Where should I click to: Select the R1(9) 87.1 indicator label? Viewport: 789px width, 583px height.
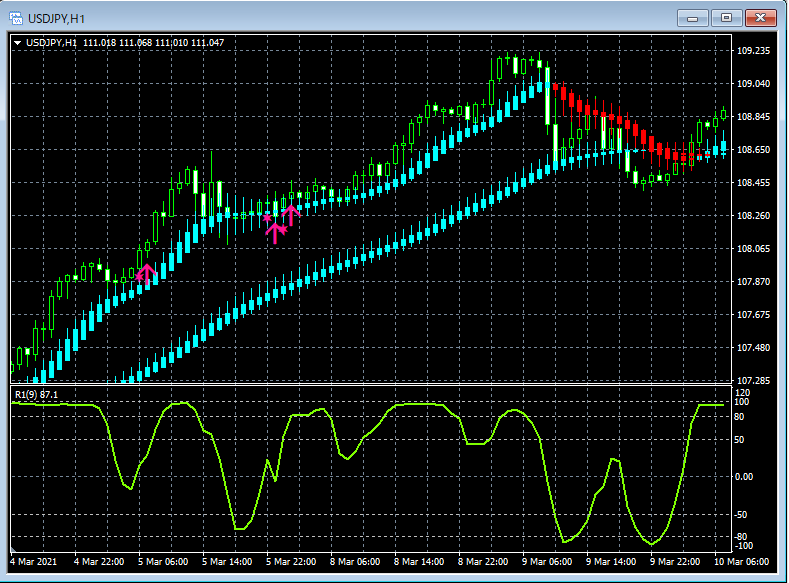tap(36, 395)
